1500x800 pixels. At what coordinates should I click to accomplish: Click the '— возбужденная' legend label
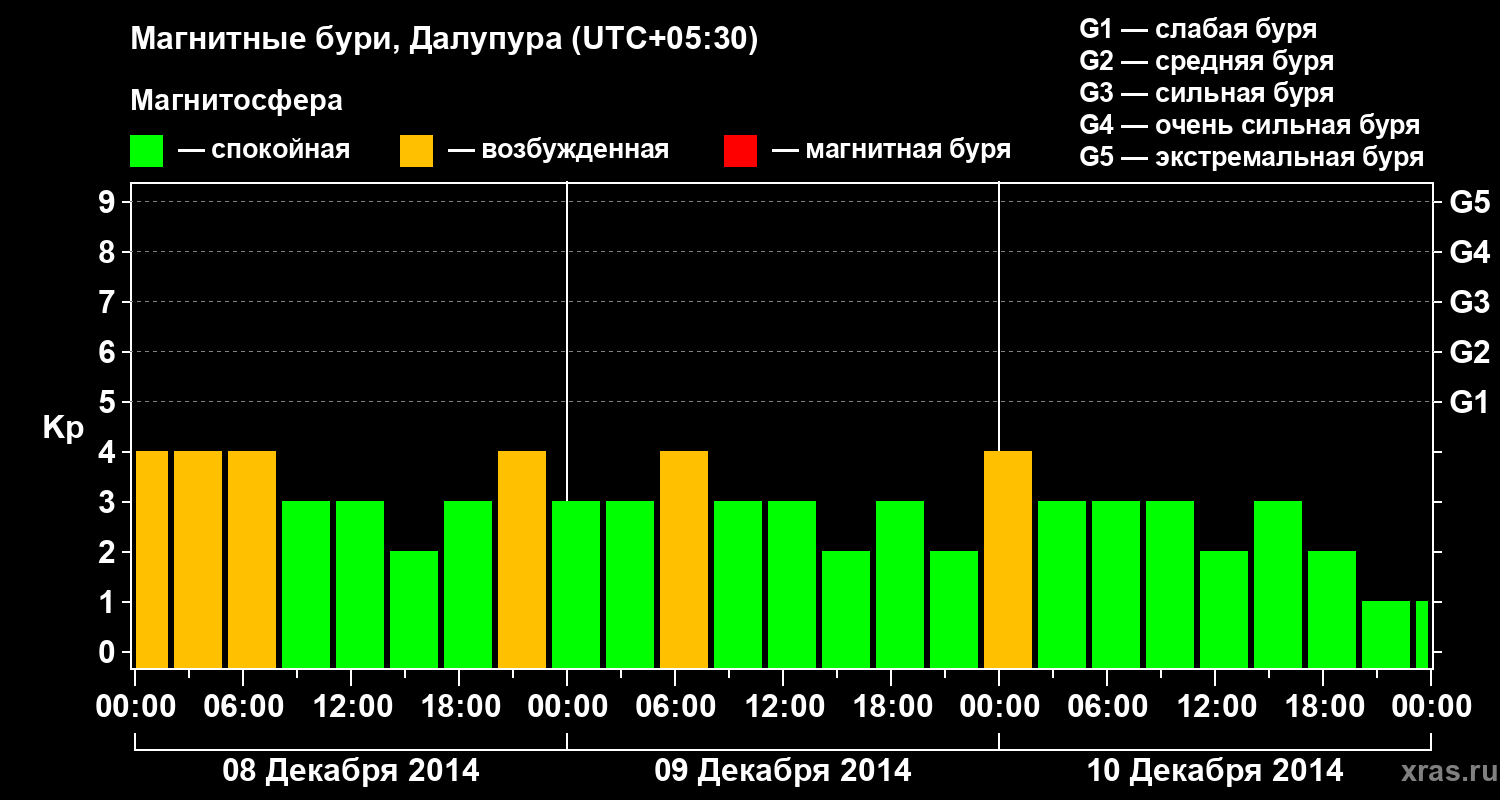pyautogui.click(x=558, y=150)
